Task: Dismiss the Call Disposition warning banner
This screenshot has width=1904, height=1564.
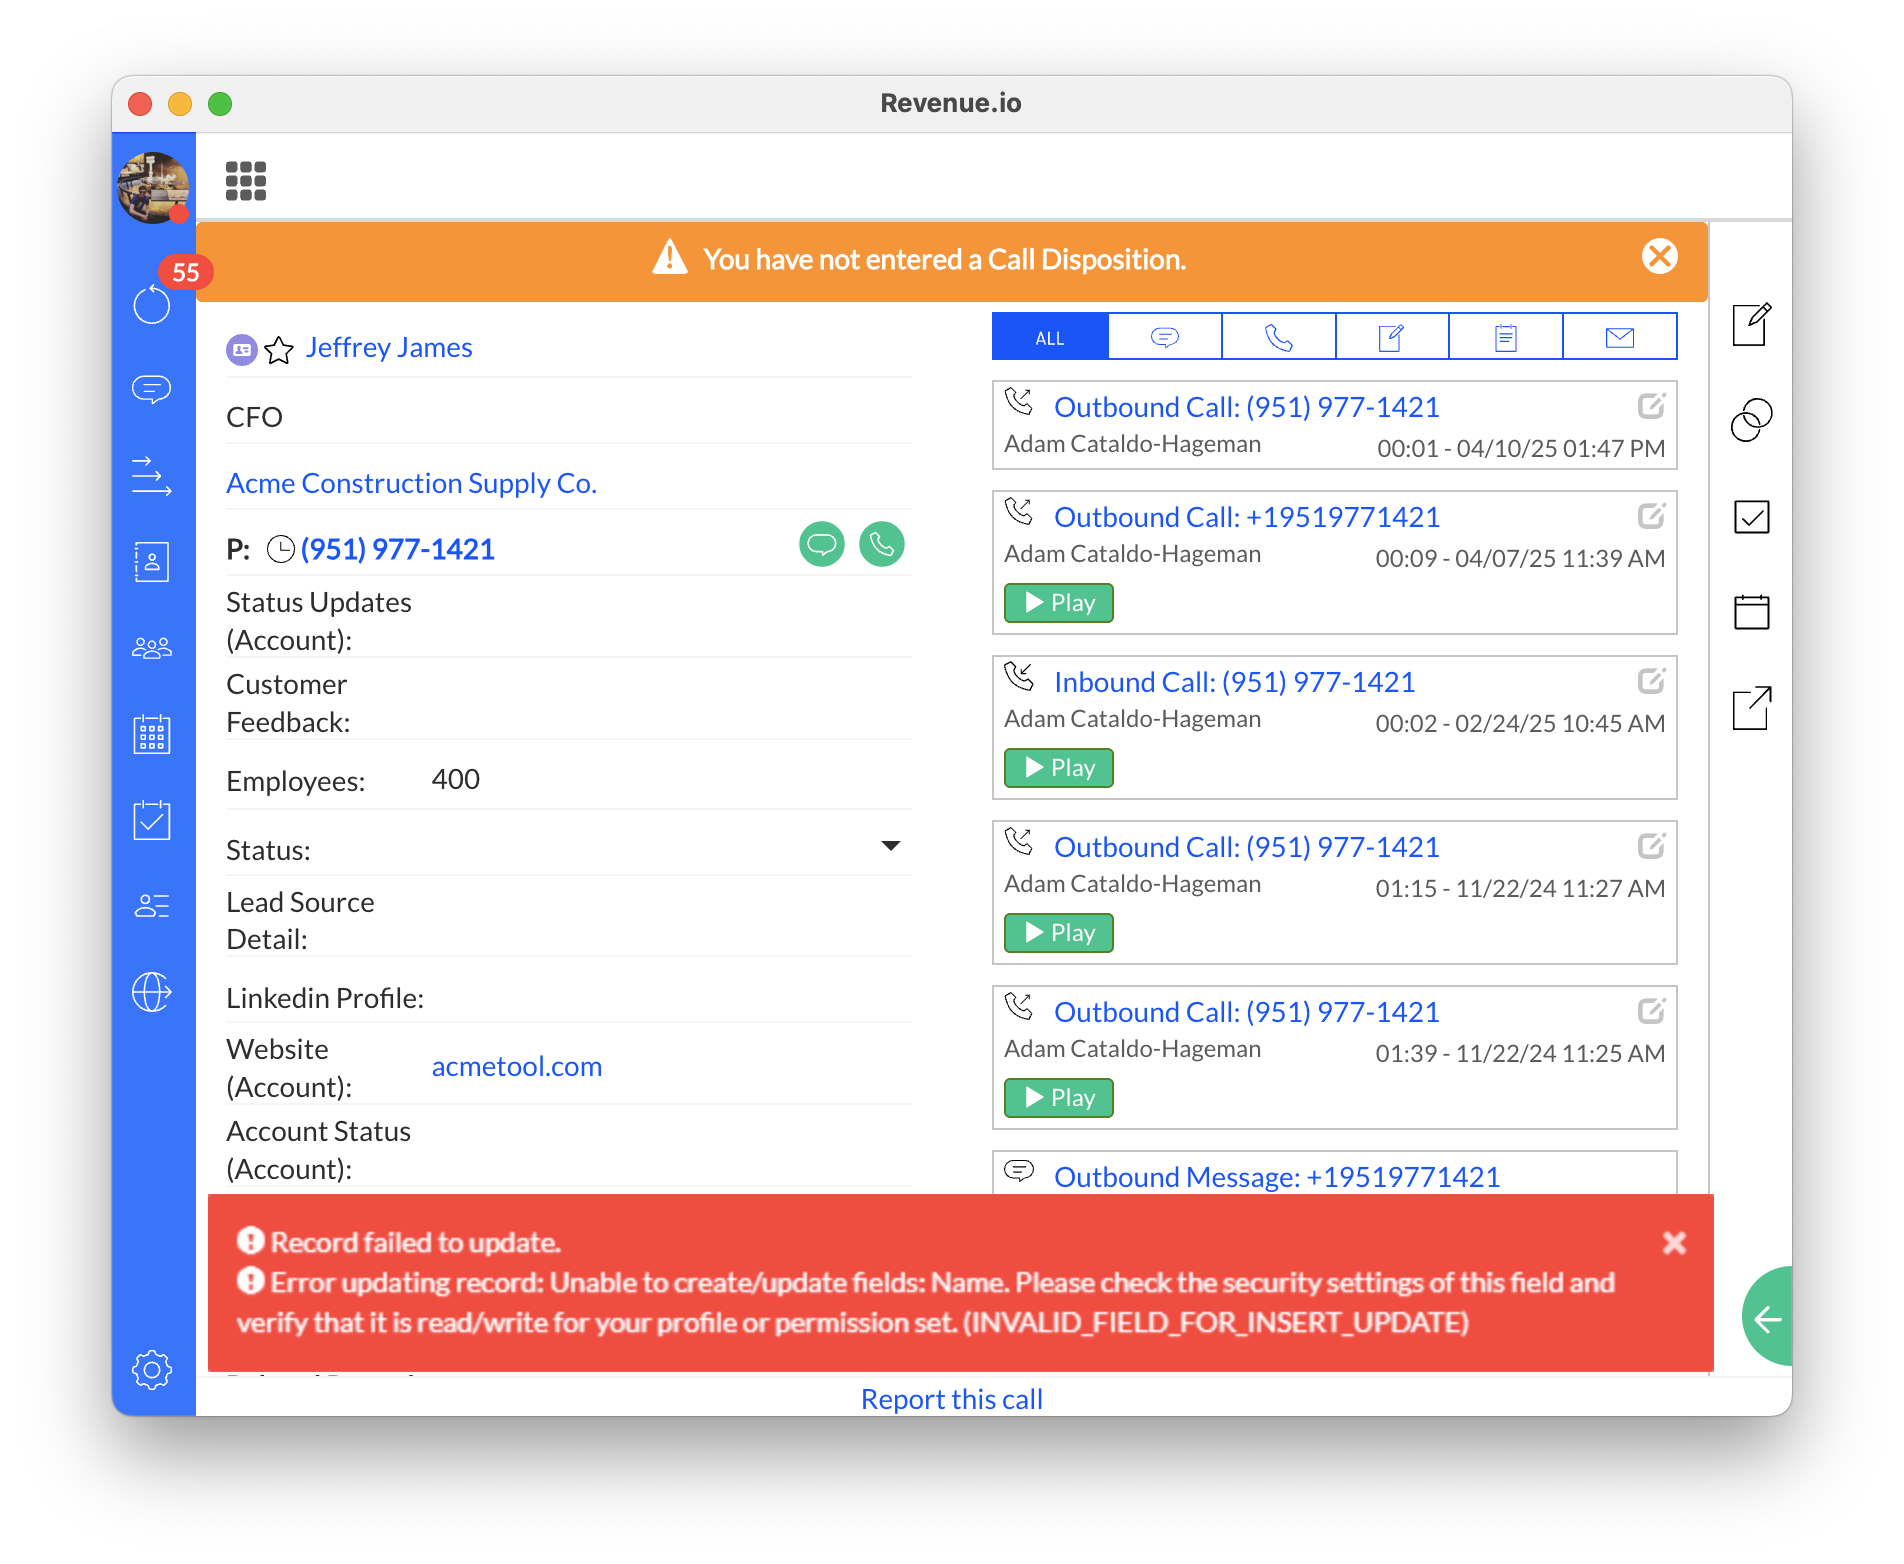Action: coord(1659,257)
